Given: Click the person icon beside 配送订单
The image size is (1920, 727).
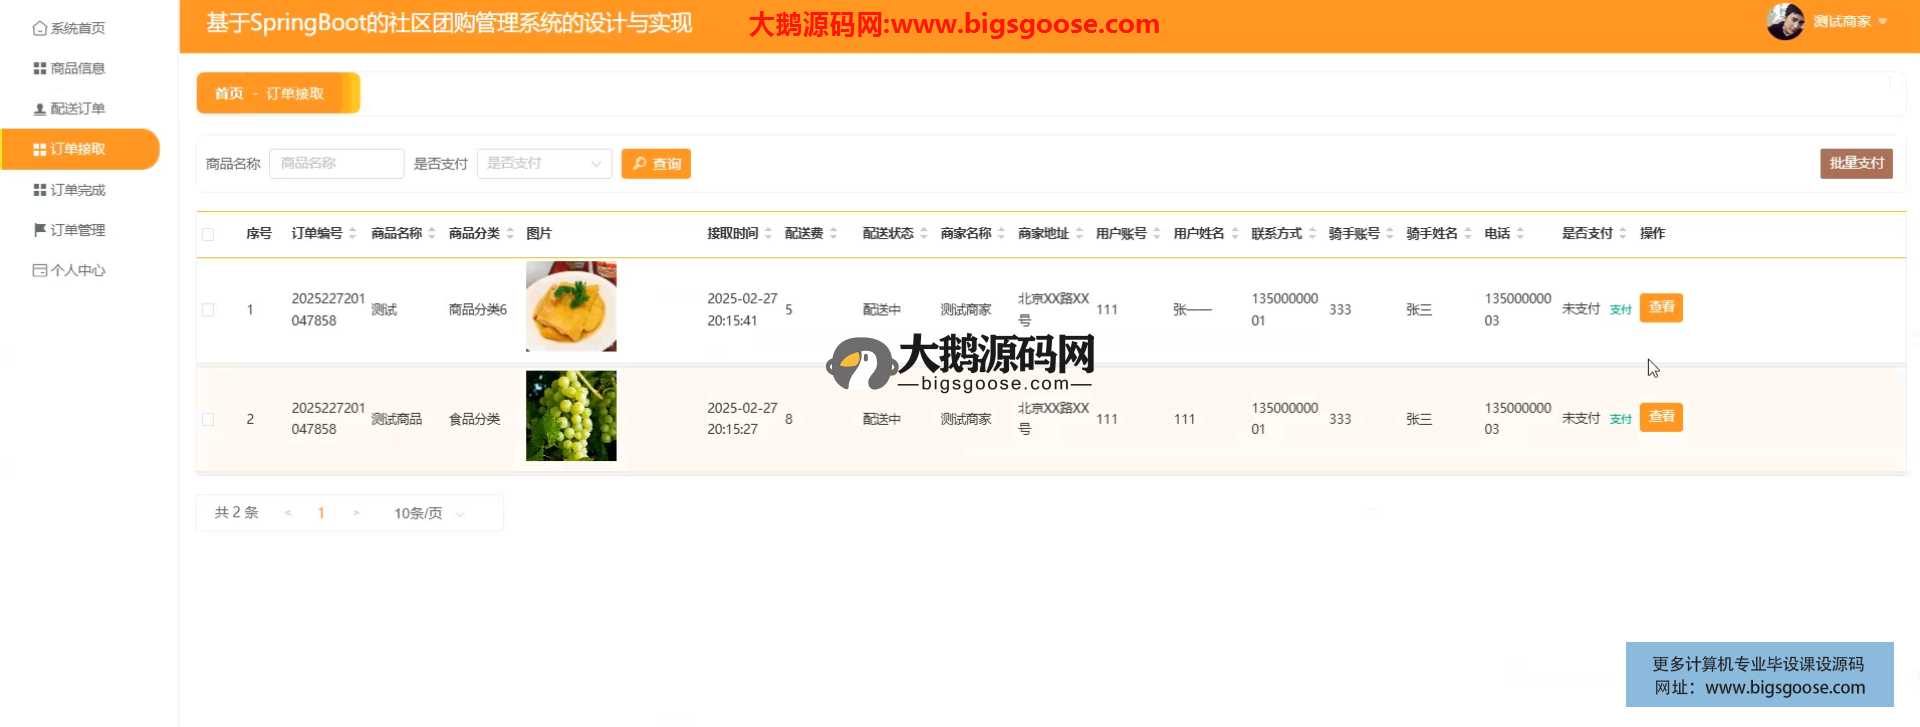Looking at the screenshot, I should [x=39, y=109].
